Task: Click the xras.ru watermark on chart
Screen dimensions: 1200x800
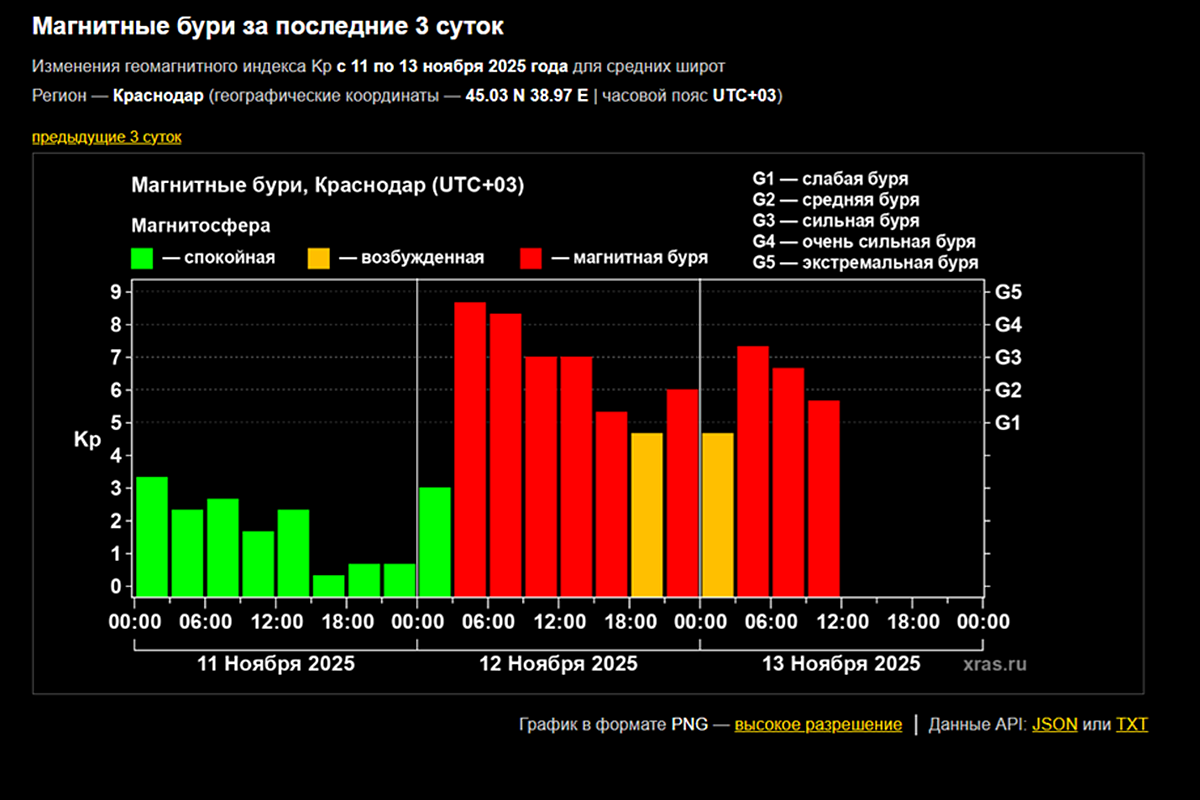Action: click(995, 663)
